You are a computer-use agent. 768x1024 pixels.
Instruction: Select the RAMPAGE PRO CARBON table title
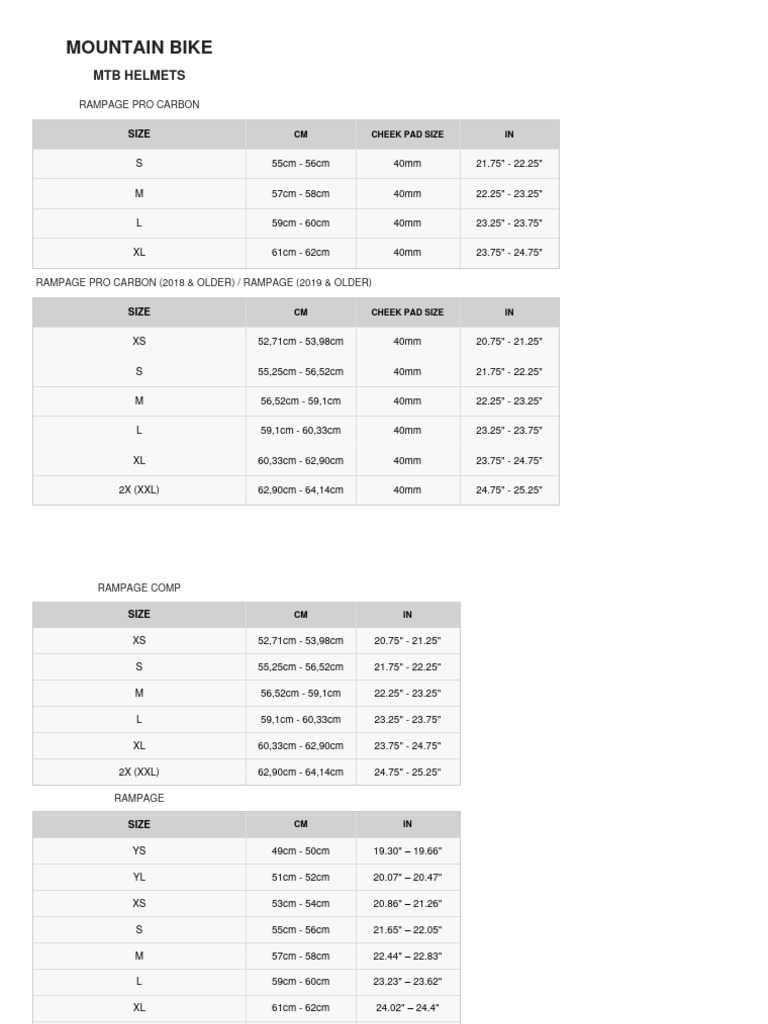tap(139, 104)
